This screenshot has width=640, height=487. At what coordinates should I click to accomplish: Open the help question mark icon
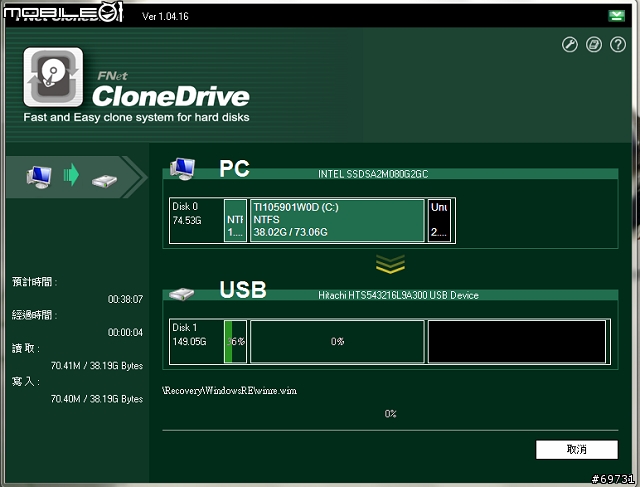point(618,44)
